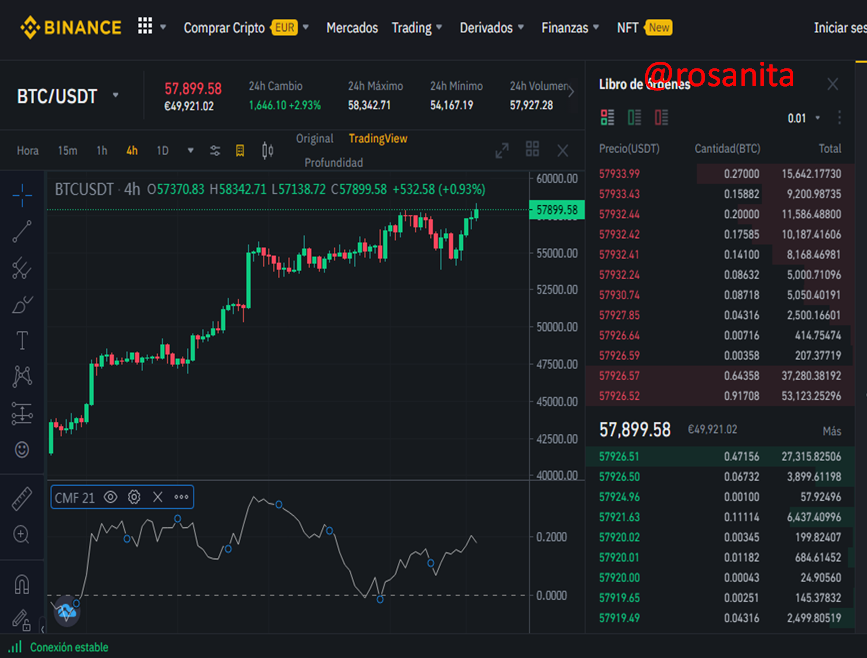Click the Conexión estable status
Image resolution: width=867 pixels, height=658 pixels.
pos(69,647)
